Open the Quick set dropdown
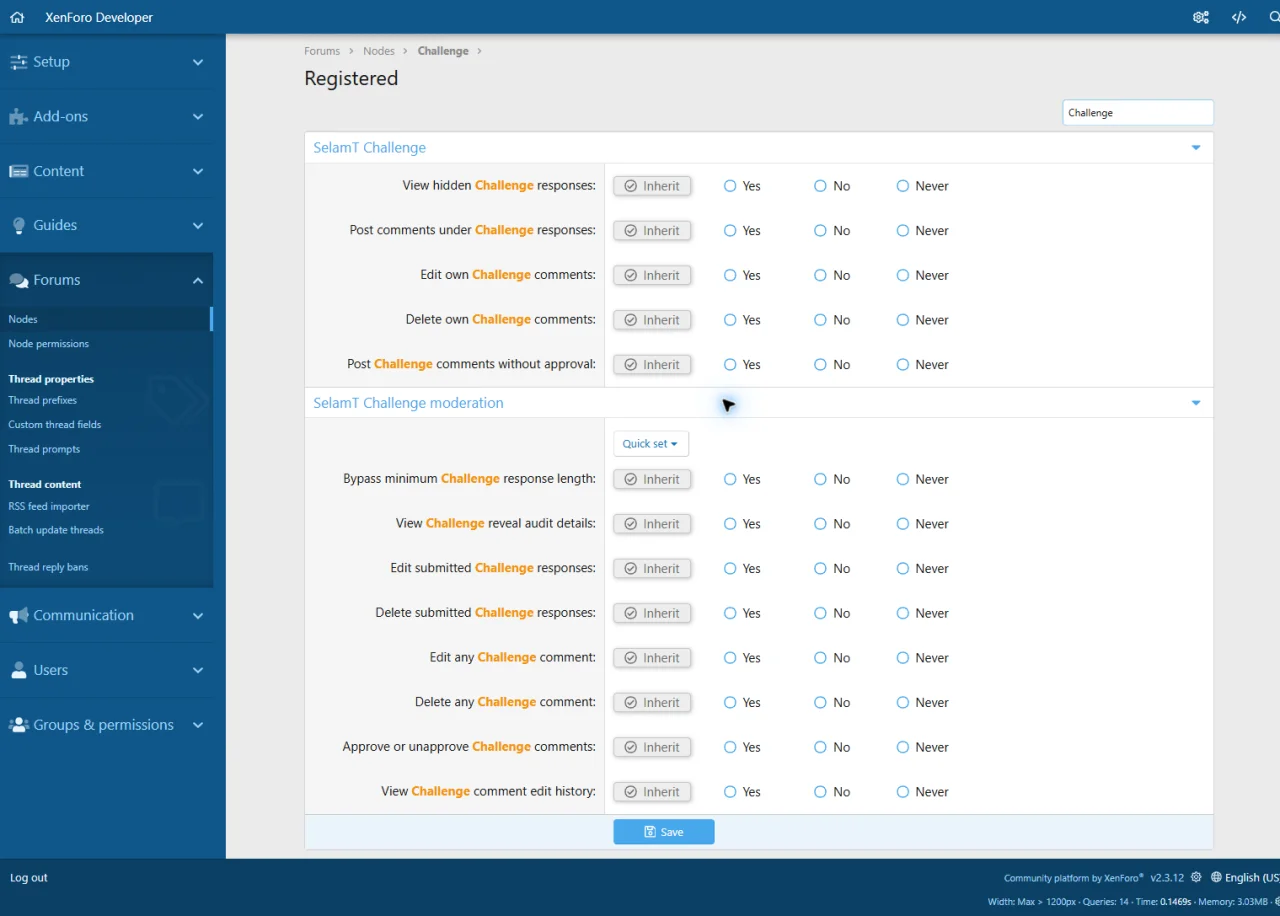1280x916 pixels. coord(651,444)
